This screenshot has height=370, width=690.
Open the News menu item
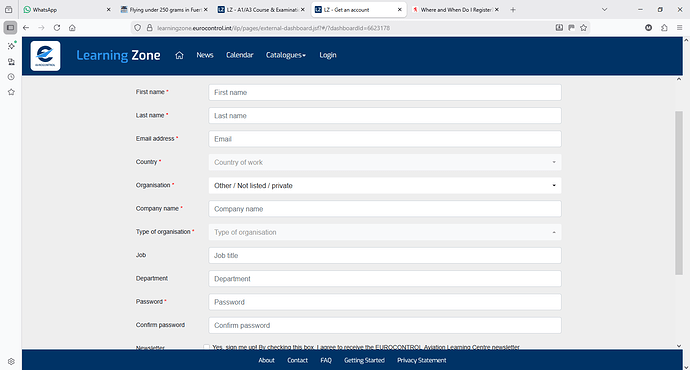pyautogui.click(x=205, y=55)
